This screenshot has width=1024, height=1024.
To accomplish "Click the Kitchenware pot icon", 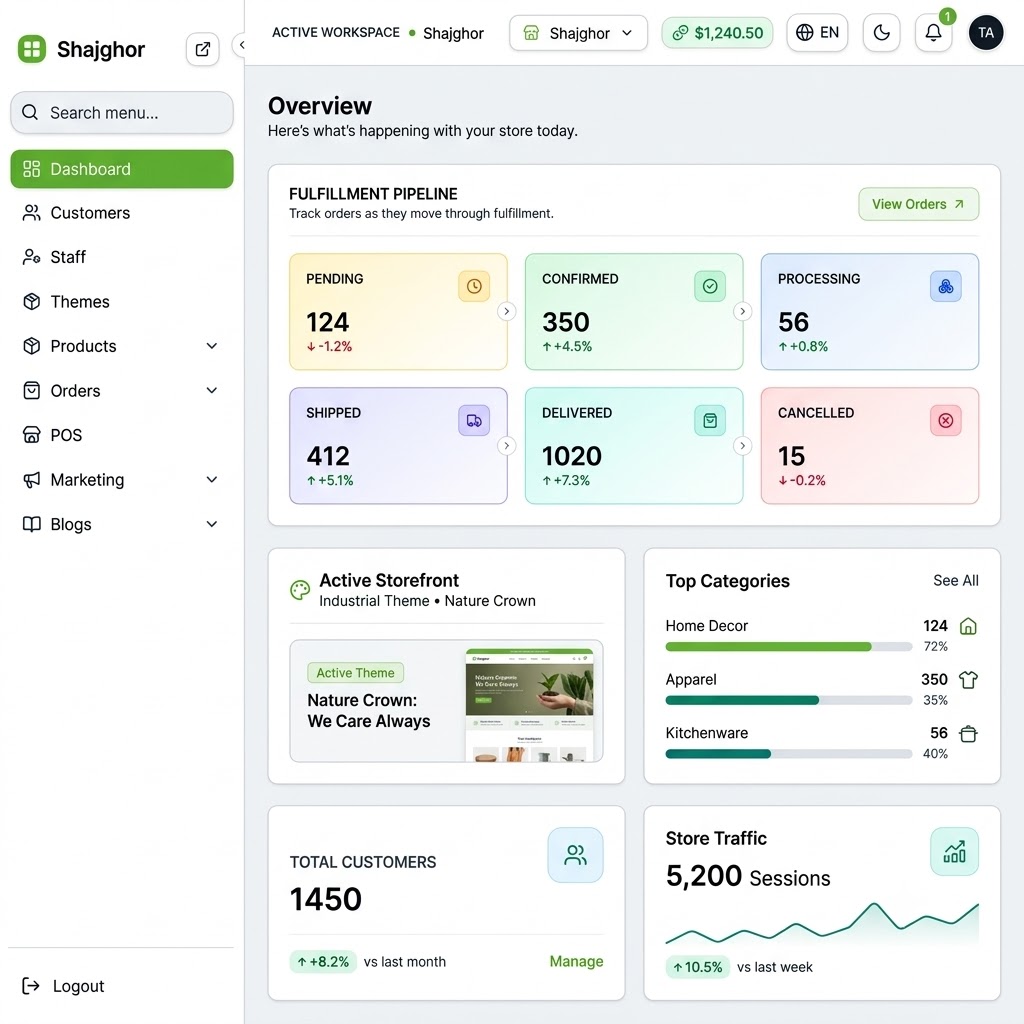I will [x=968, y=734].
